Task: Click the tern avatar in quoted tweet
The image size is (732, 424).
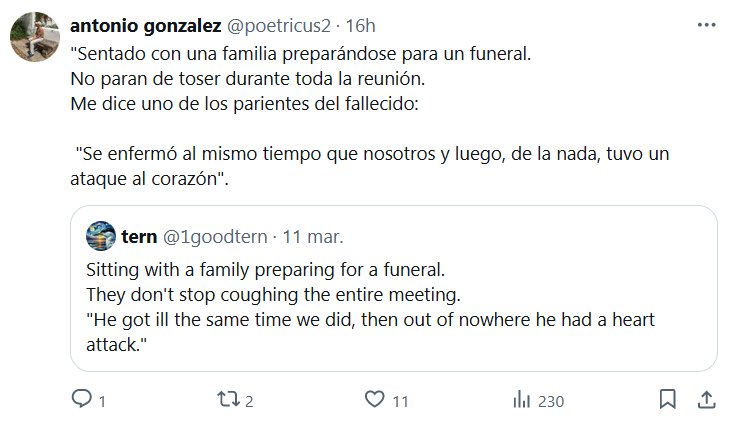Action: click(x=101, y=239)
